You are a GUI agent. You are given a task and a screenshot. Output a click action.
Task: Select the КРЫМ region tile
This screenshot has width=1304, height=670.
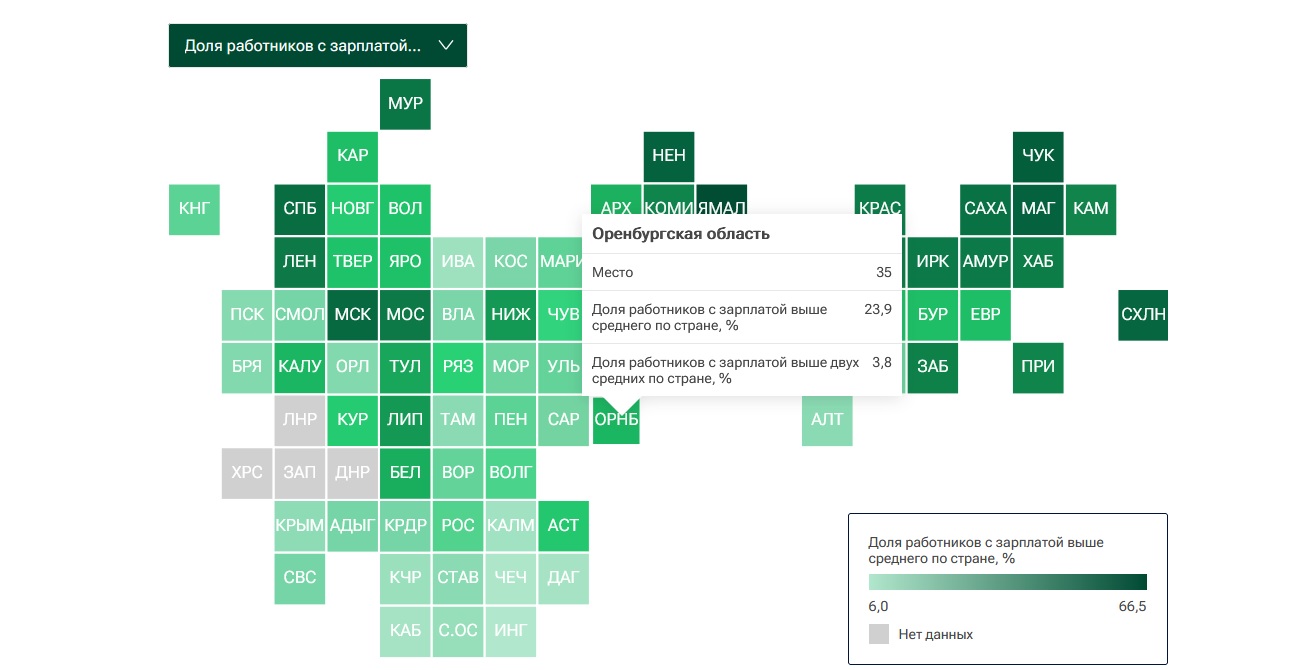coord(300,525)
